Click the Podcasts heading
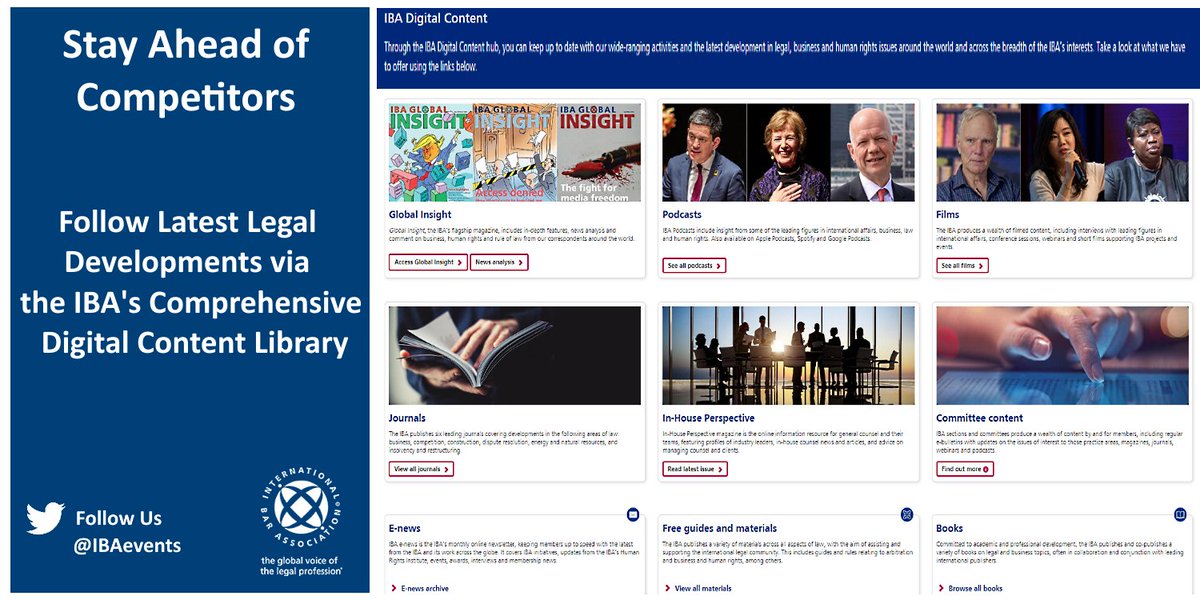1200x600 pixels. [682, 215]
